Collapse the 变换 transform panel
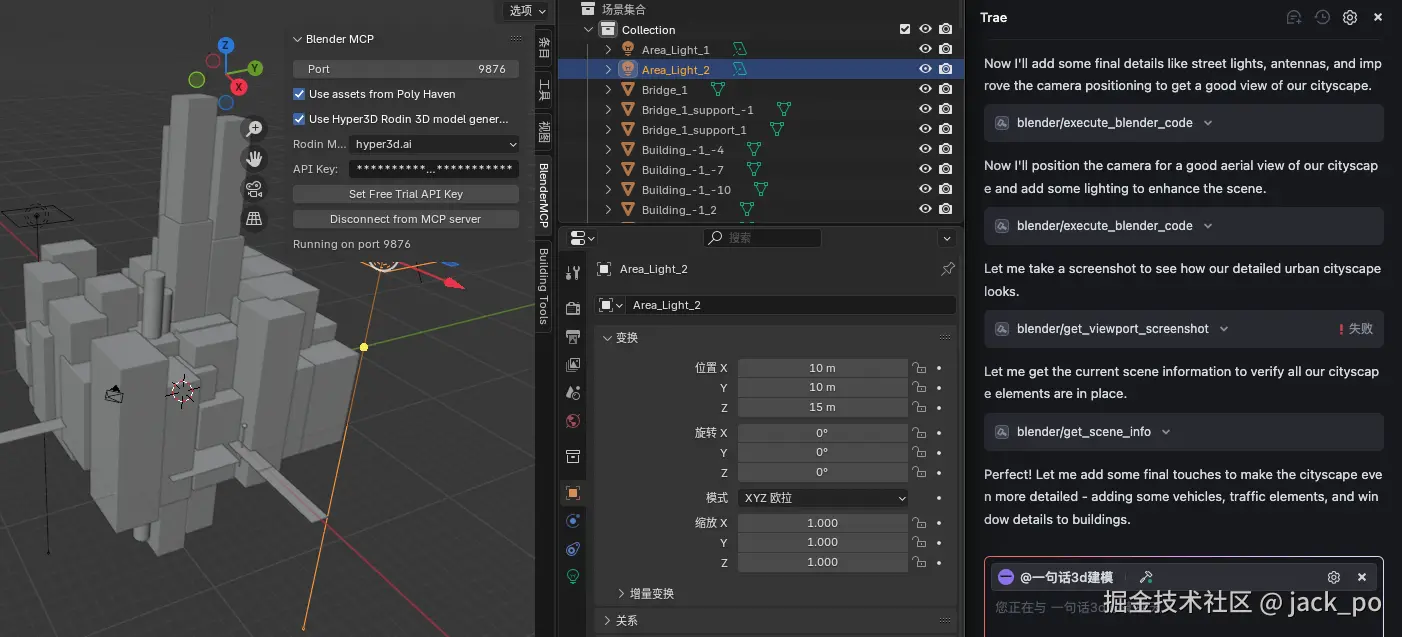The height and width of the screenshot is (637, 1402). pyautogui.click(x=607, y=338)
